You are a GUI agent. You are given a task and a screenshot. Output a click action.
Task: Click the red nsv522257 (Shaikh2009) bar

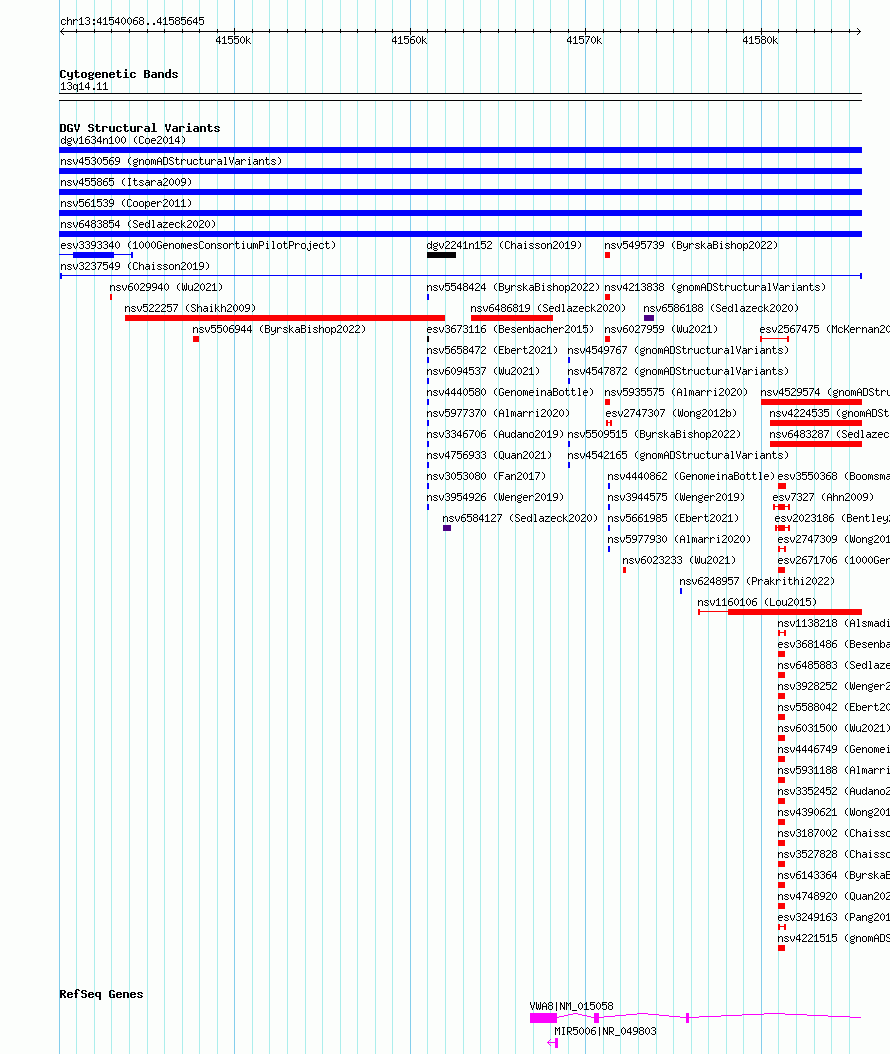click(x=285, y=318)
